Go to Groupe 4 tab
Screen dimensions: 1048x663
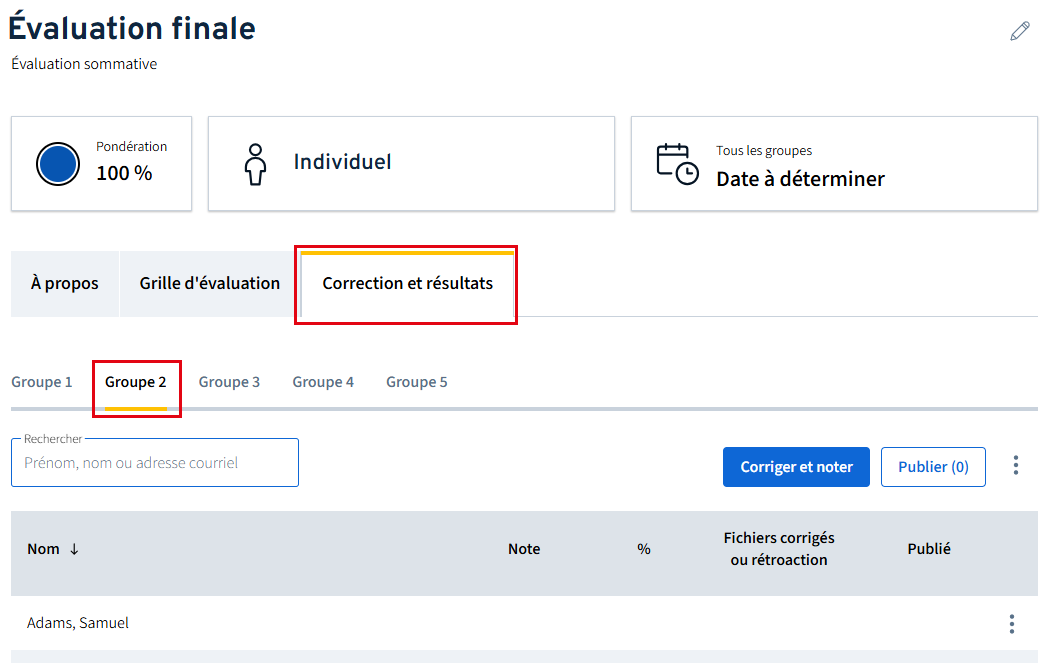pos(323,382)
